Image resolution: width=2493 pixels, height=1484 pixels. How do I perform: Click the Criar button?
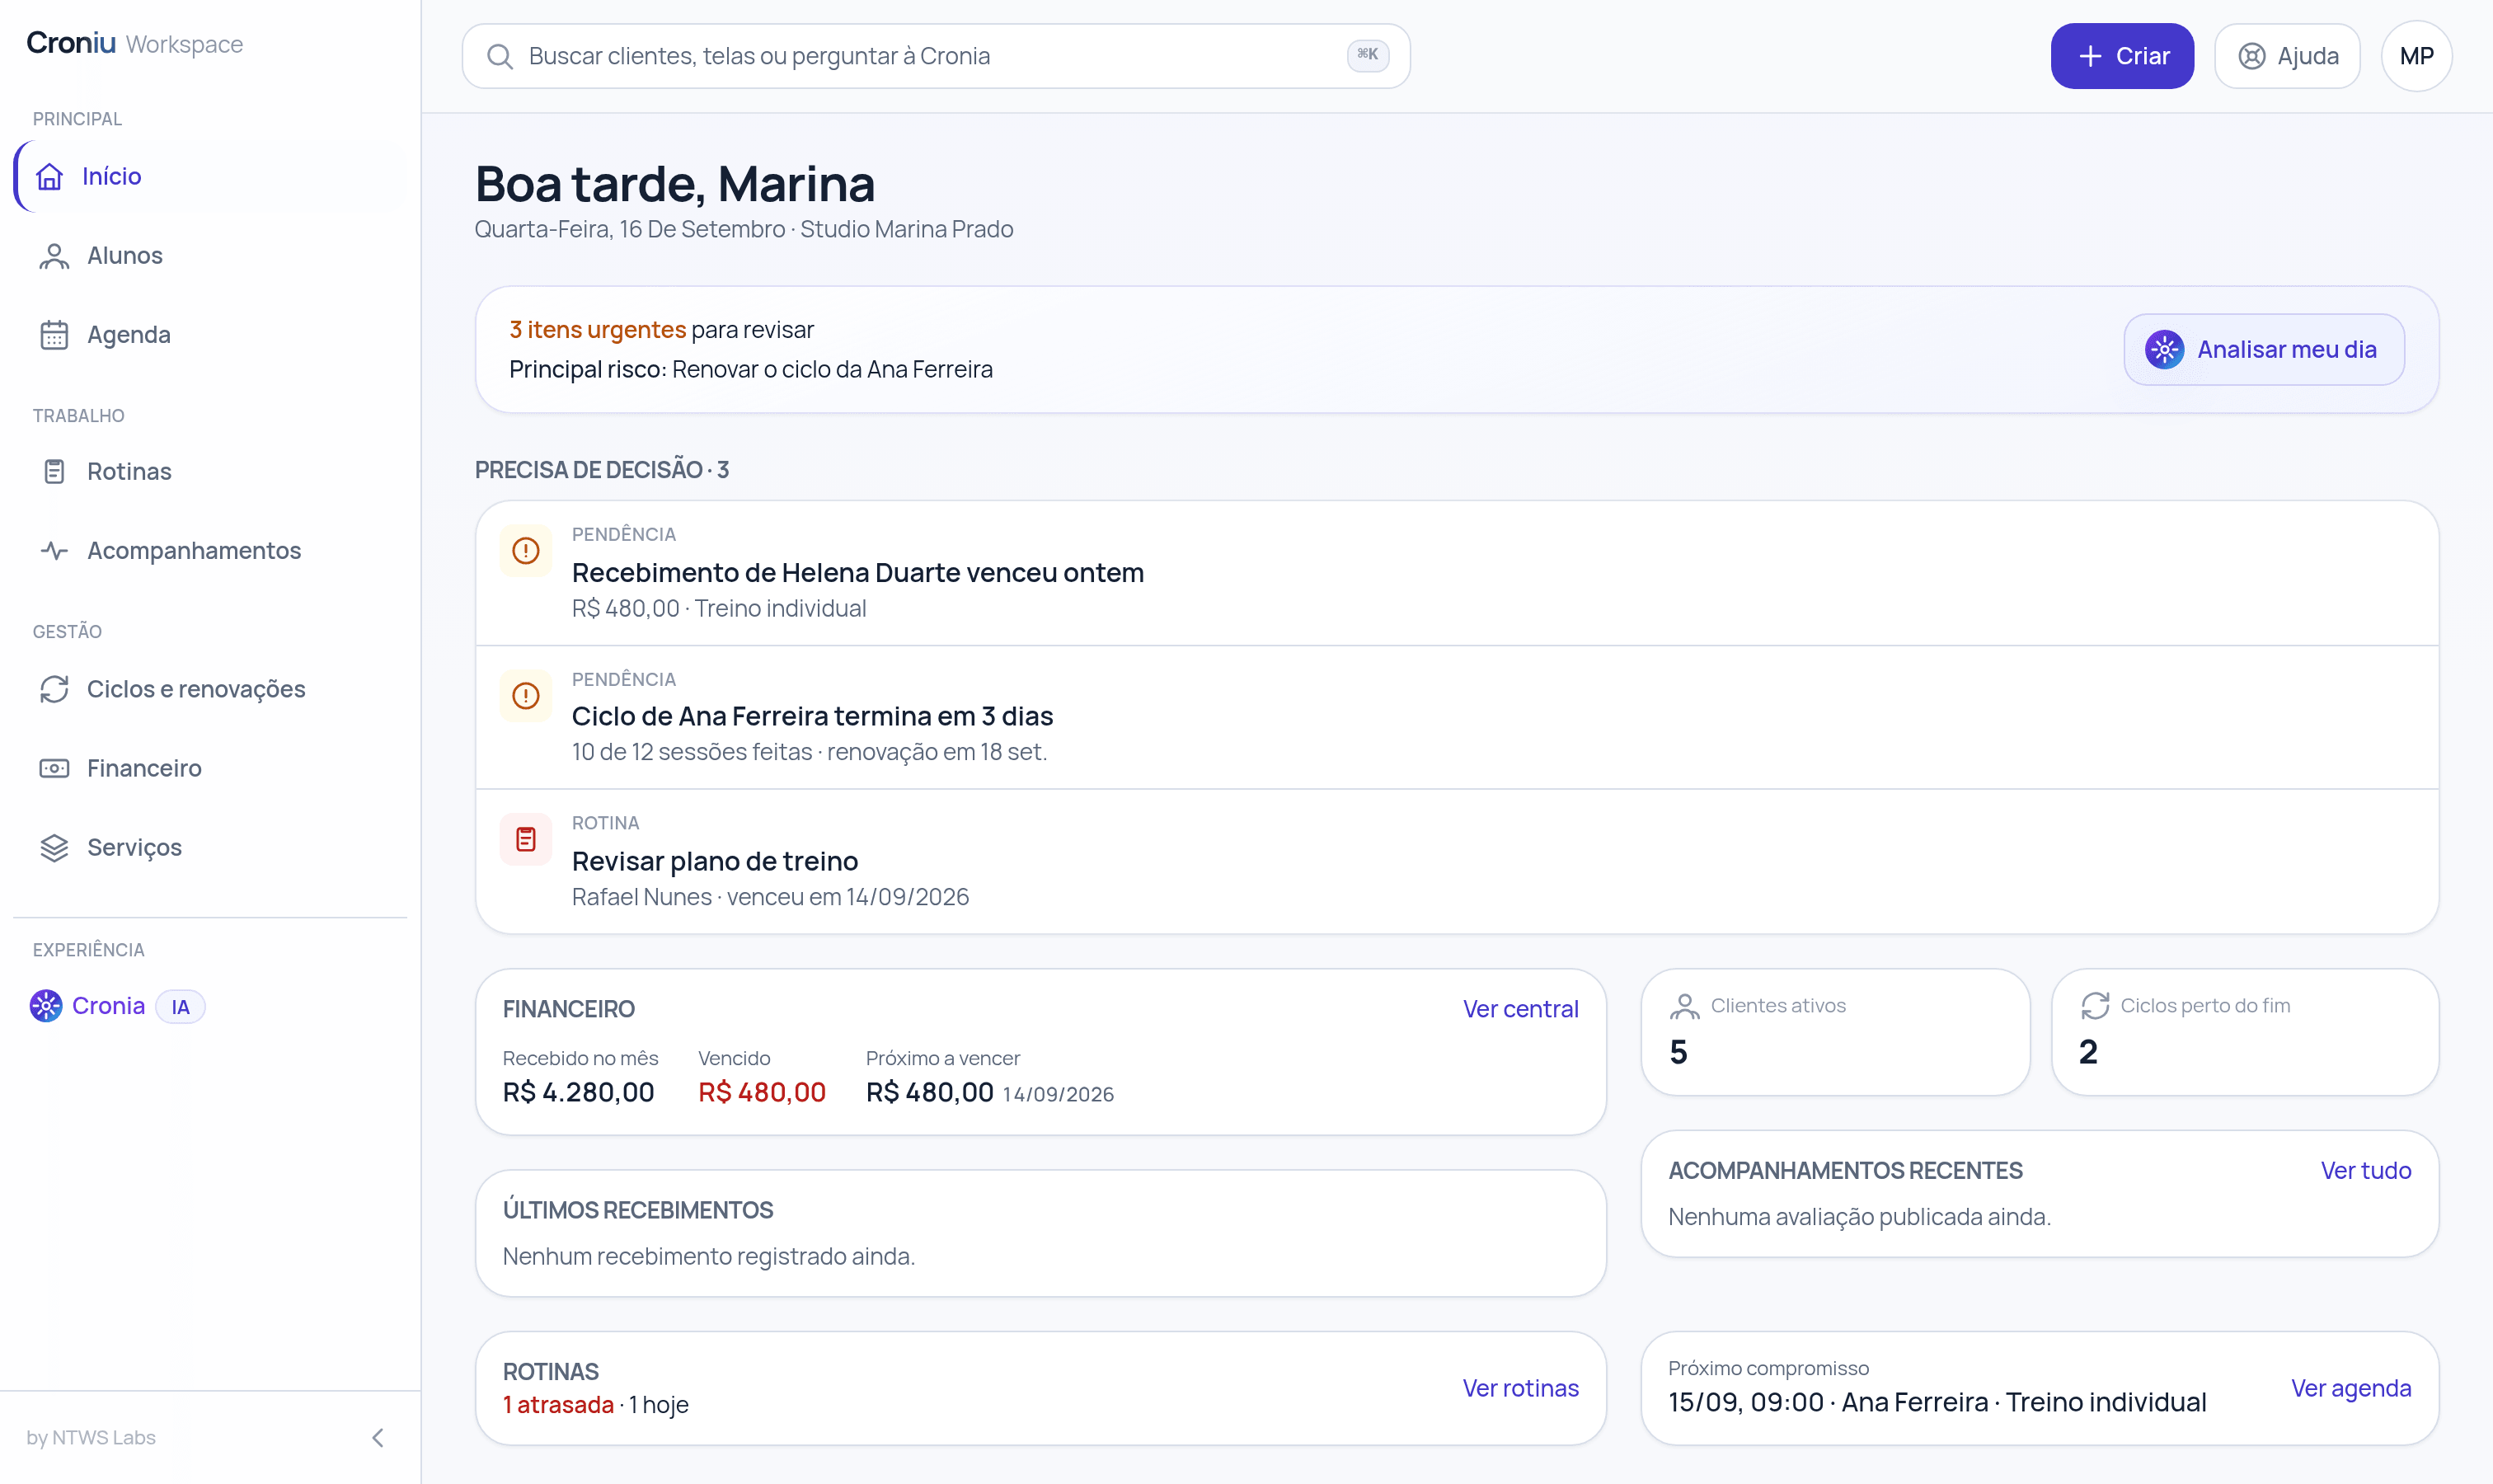point(2122,56)
